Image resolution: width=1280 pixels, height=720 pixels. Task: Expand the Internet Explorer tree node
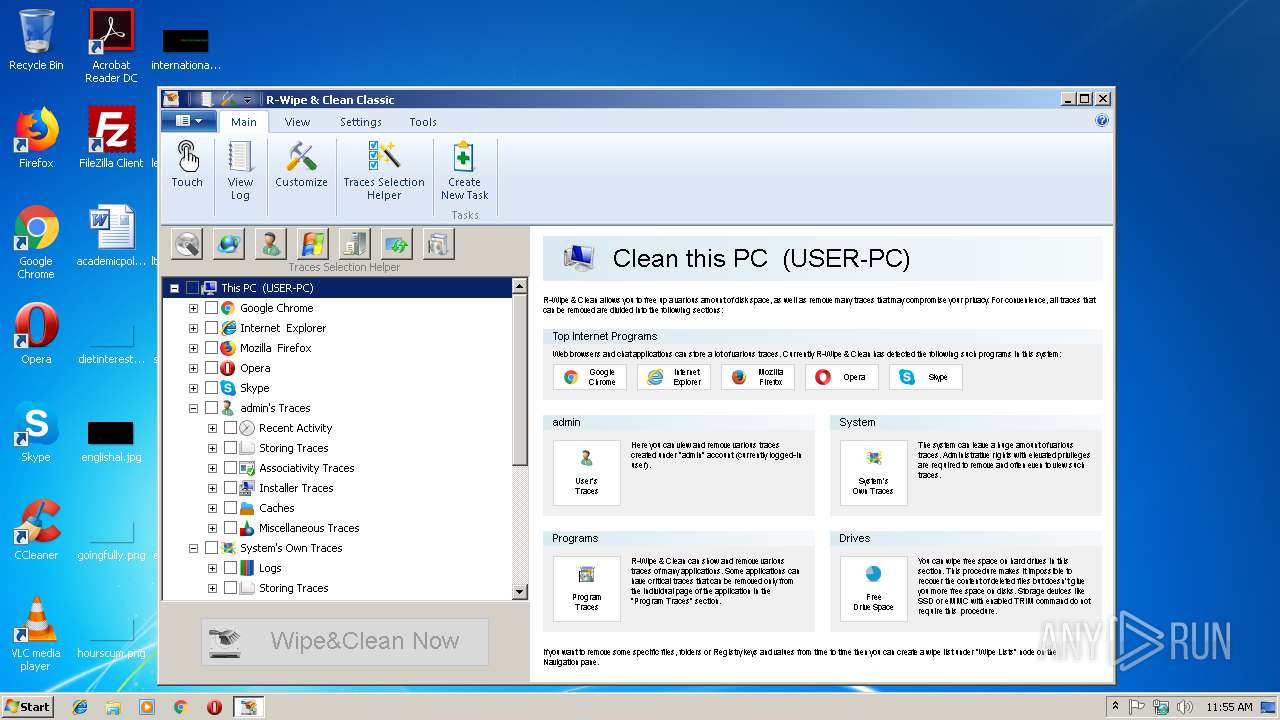(193, 328)
